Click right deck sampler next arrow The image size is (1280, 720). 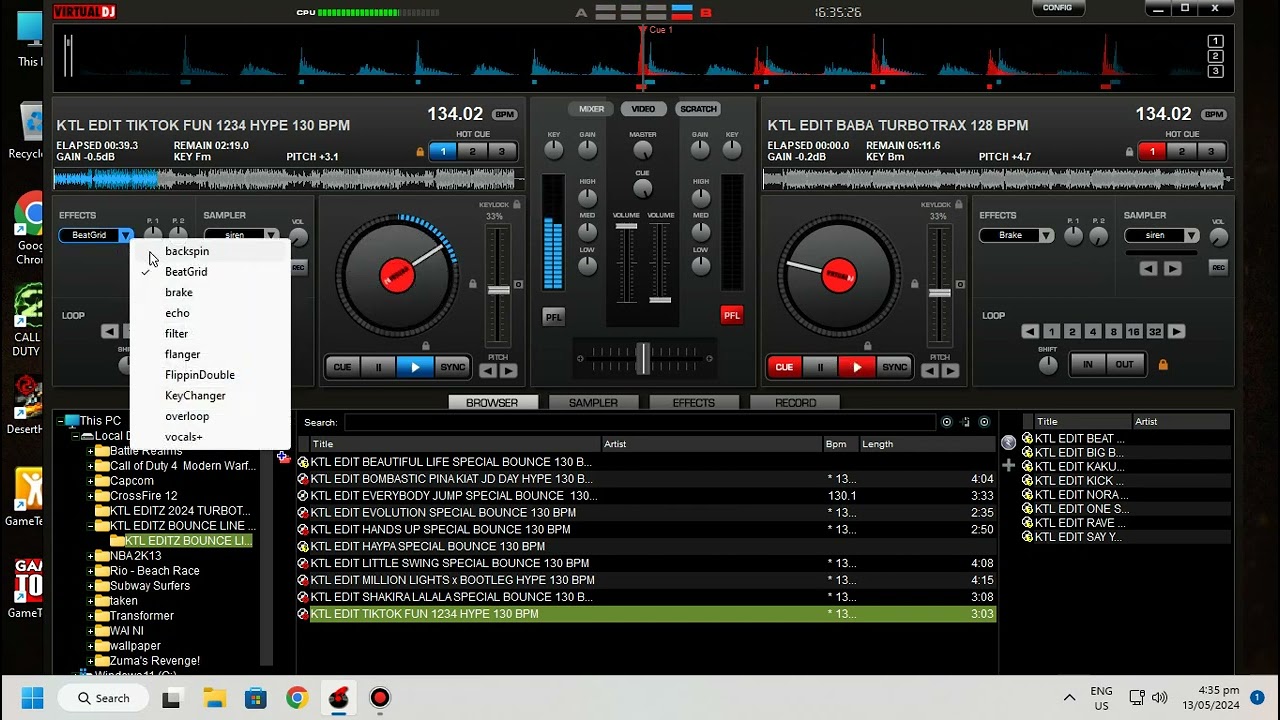click(x=1173, y=268)
